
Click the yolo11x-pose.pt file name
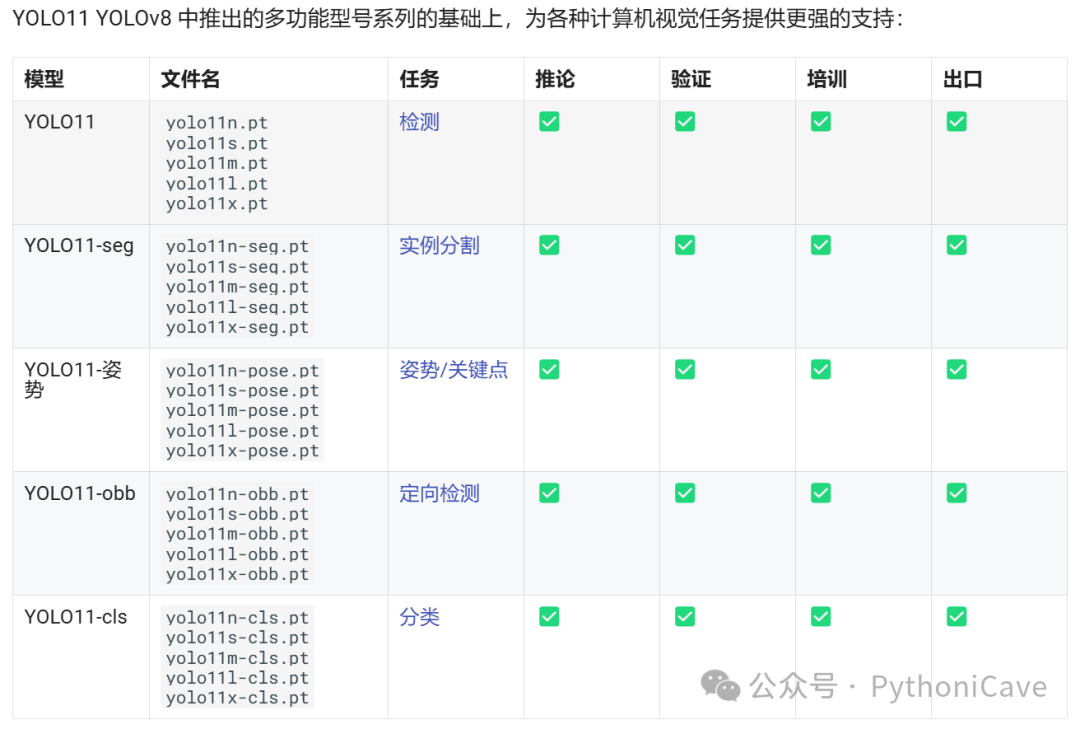[x=242, y=451]
